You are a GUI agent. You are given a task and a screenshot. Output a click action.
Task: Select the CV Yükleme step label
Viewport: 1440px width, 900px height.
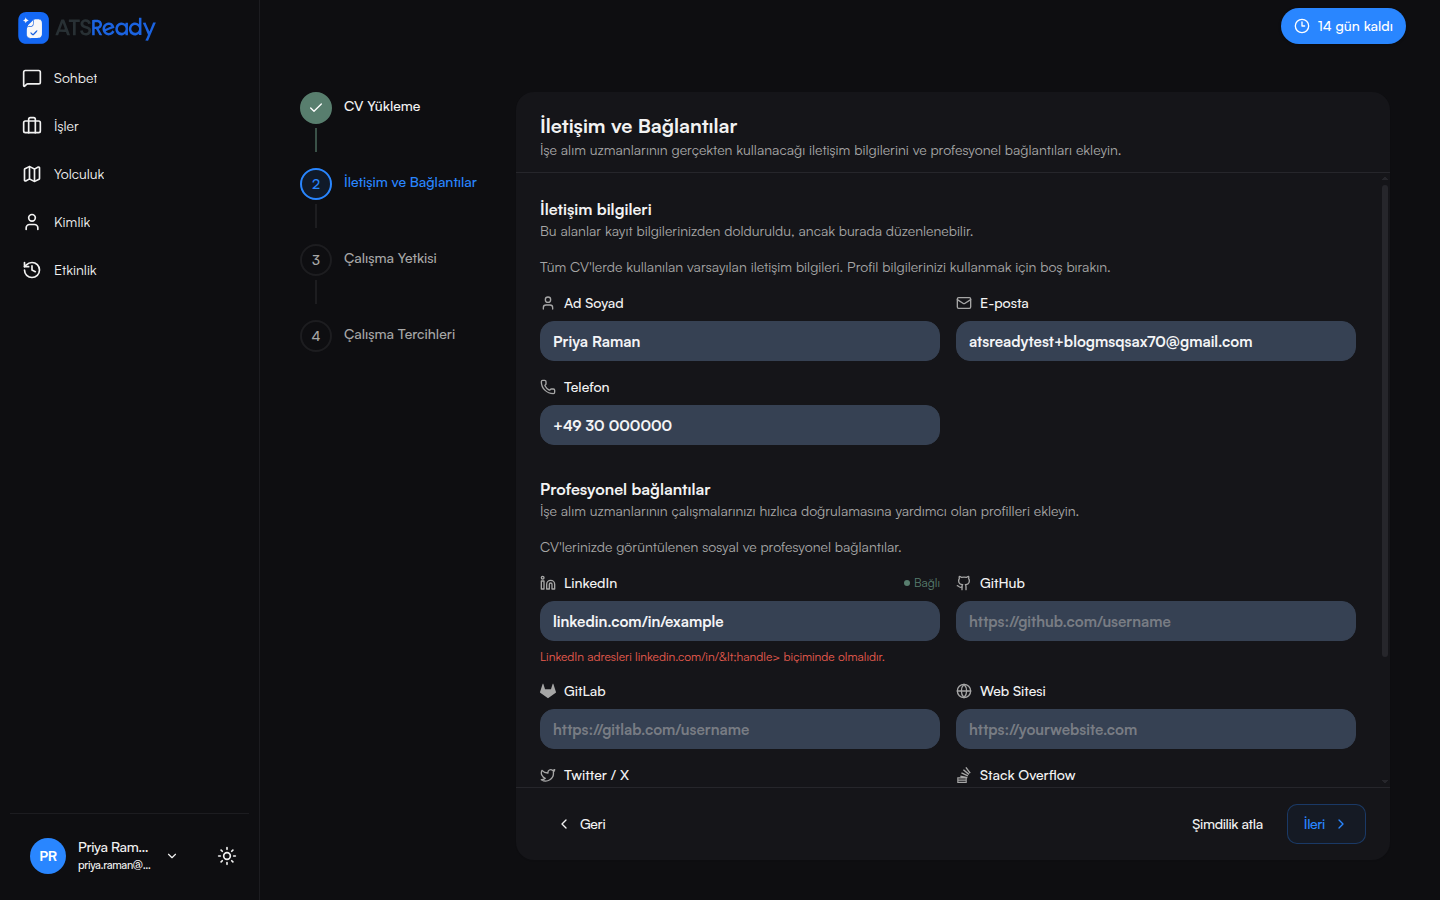pyautogui.click(x=382, y=106)
